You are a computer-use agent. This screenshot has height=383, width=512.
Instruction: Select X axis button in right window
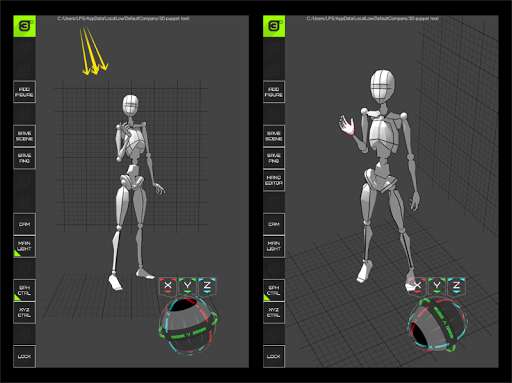(417, 285)
